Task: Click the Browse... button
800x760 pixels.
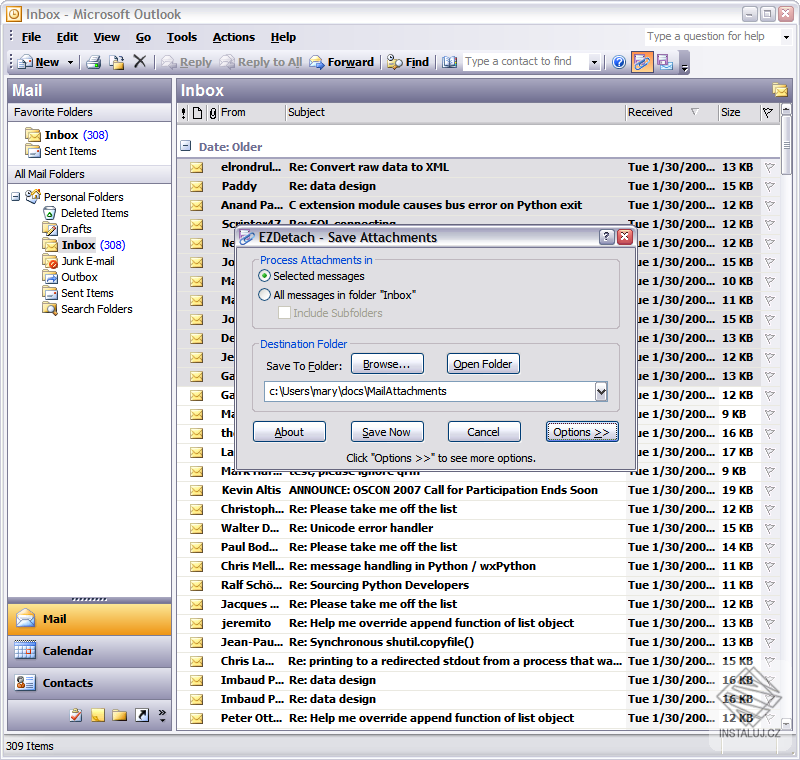Action: pos(393,364)
